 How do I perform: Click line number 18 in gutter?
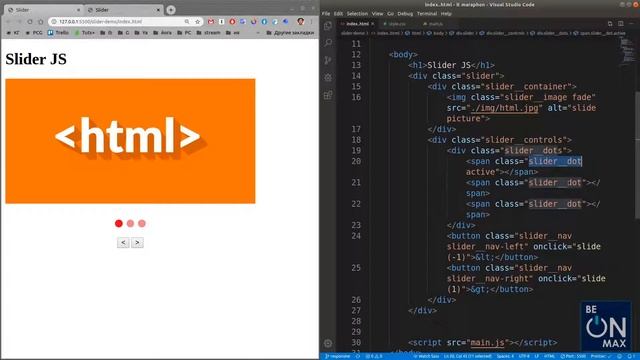356,140
